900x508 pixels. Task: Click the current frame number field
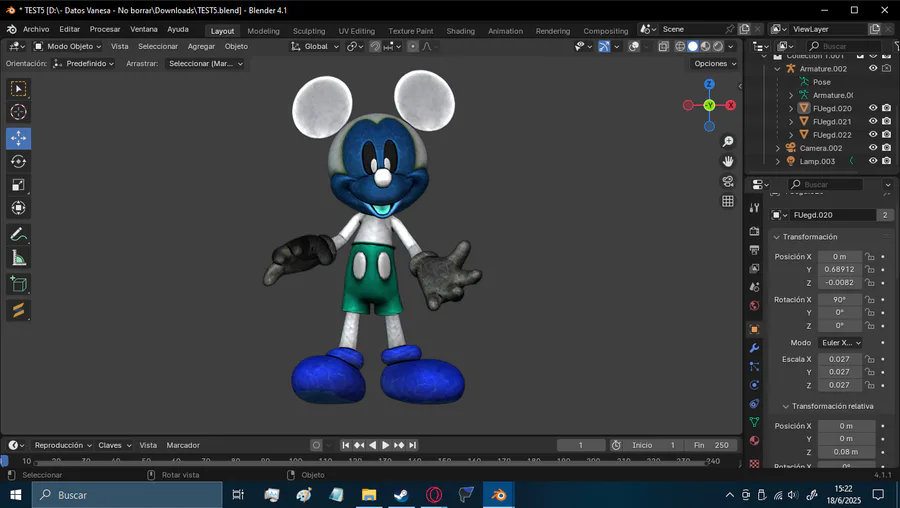click(x=581, y=445)
